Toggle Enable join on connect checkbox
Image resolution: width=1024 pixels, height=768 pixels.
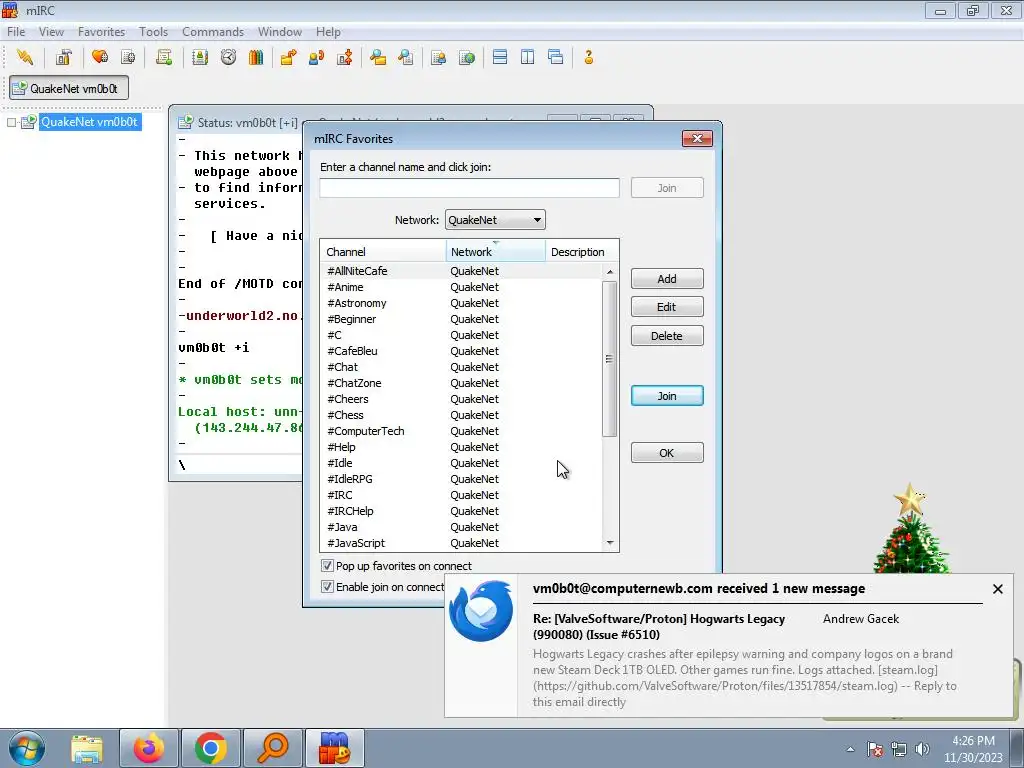tap(327, 586)
